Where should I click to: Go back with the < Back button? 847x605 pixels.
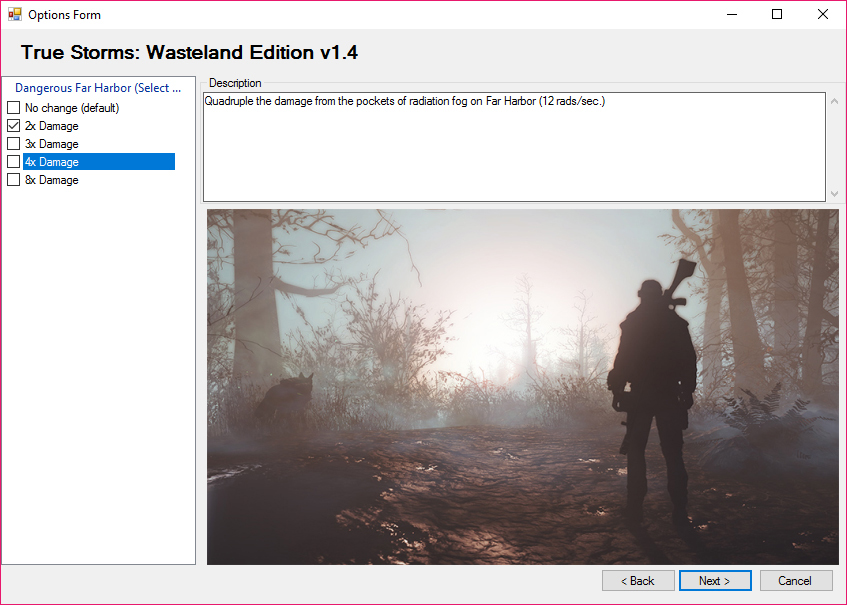point(638,581)
